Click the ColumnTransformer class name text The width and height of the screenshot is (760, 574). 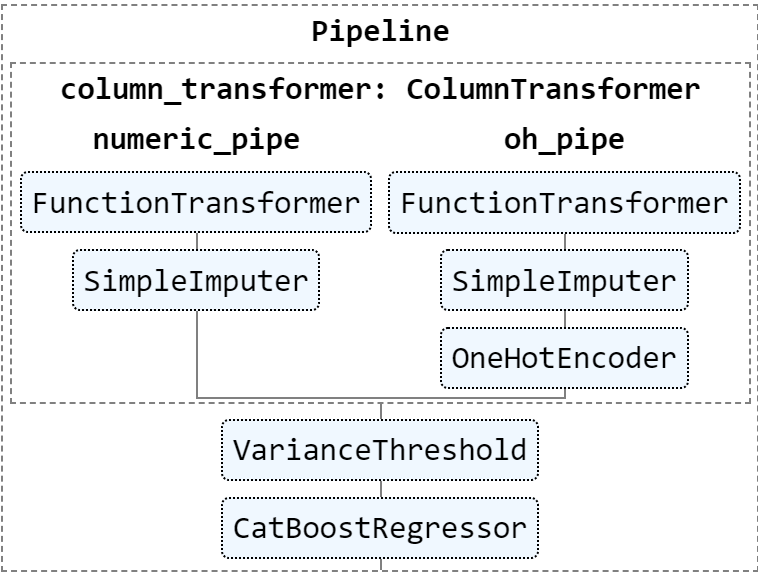[554, 90]
